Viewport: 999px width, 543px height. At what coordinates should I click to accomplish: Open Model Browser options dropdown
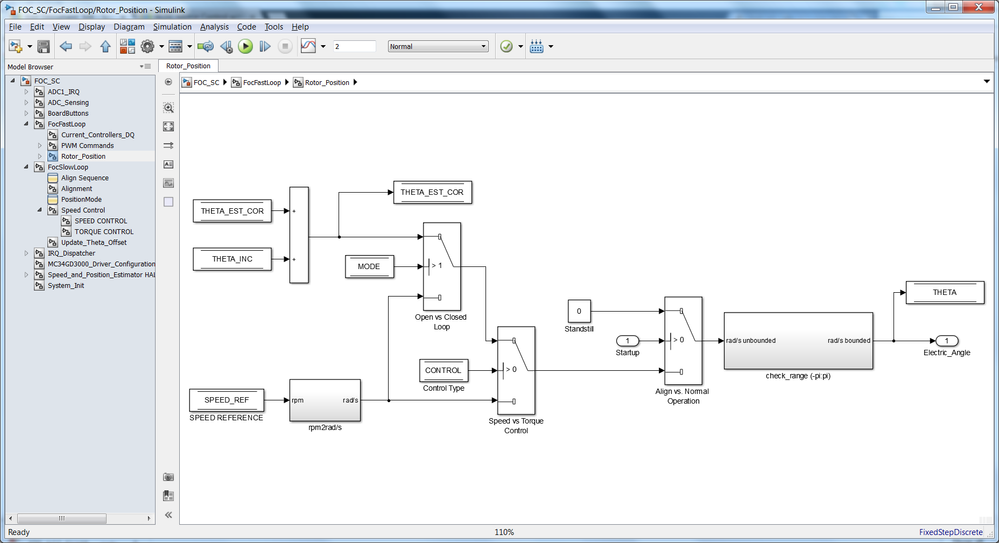click(145, 66)
